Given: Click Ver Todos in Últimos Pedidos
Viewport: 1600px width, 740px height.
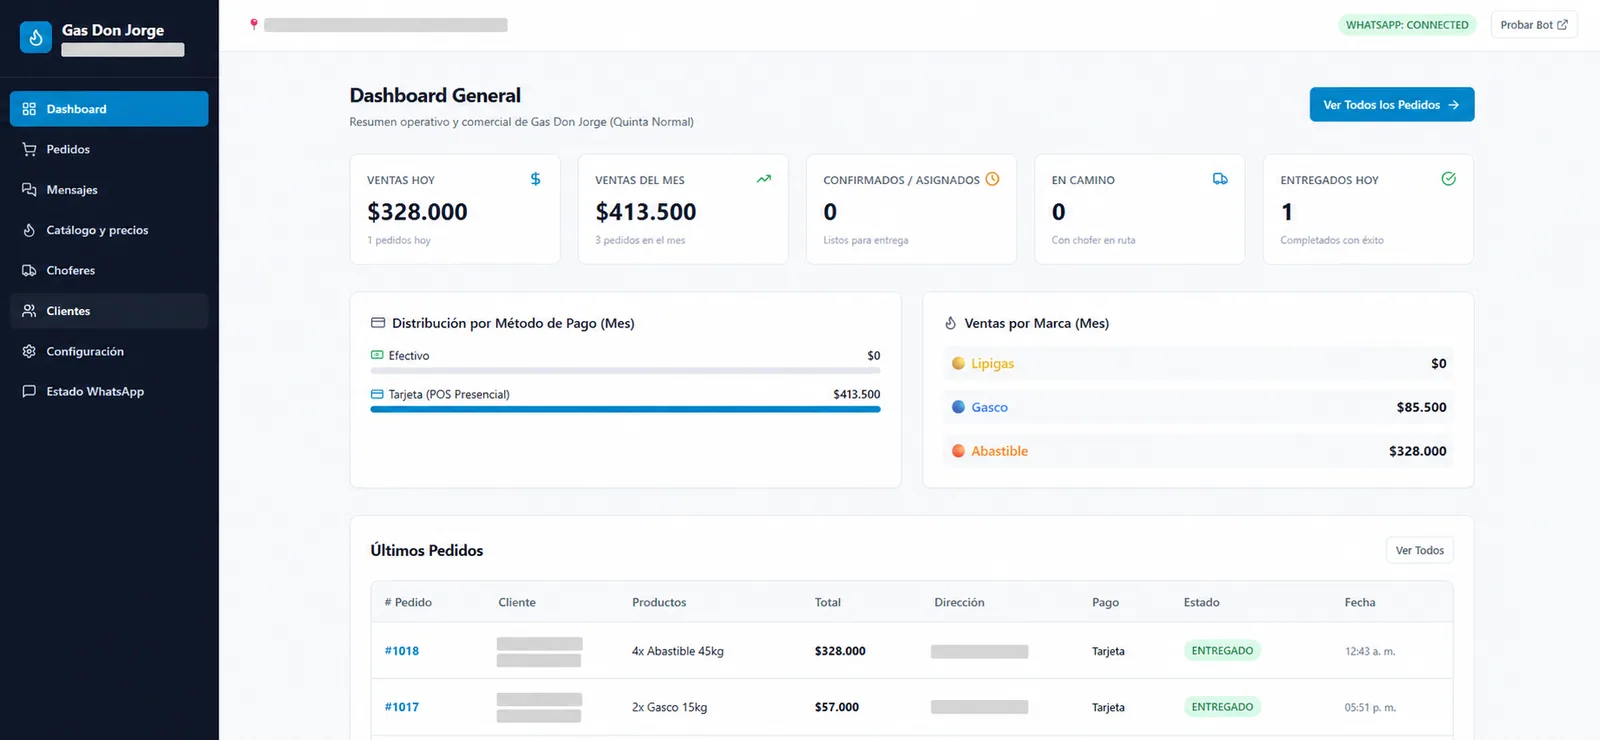Looking at the screenshot, I should pos(1419,550).
